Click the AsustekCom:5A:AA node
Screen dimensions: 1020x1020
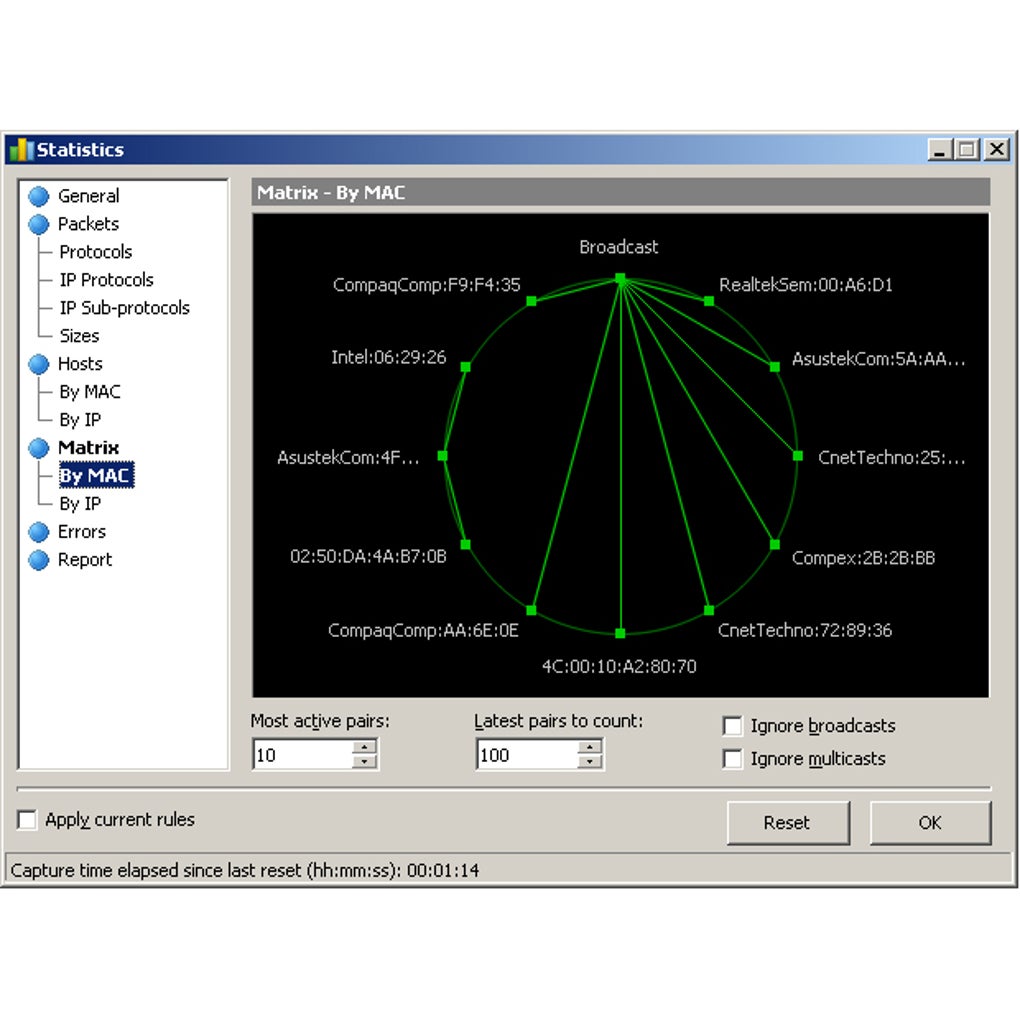point(775,367)
